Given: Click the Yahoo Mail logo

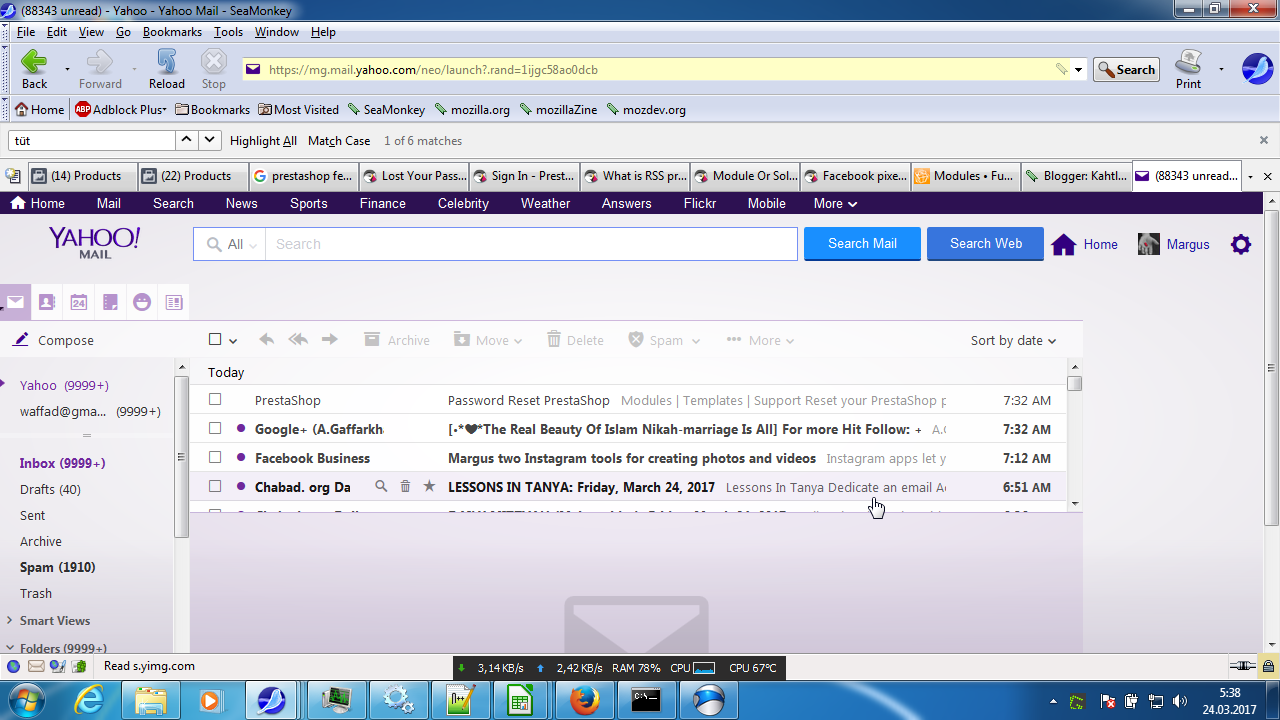Looking at the screenshot, I should pyautogui.click(x=94, y=242).
